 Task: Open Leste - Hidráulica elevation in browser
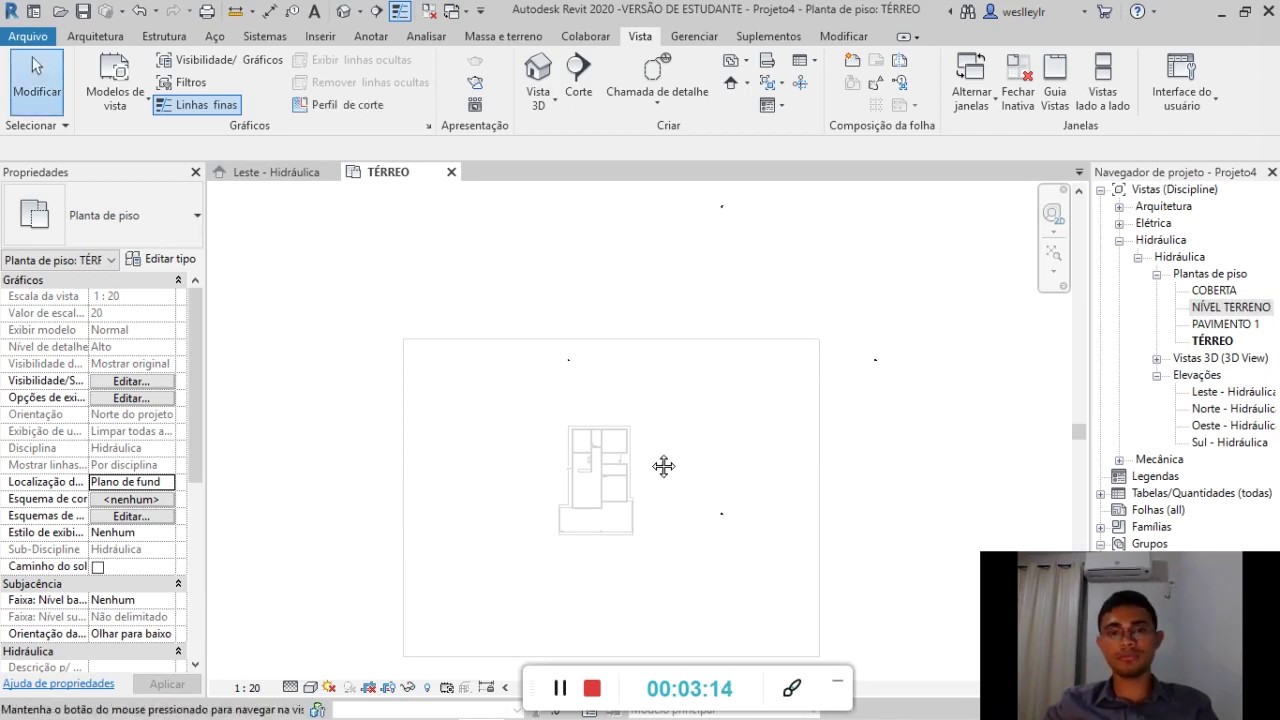tap(1234, 392)
